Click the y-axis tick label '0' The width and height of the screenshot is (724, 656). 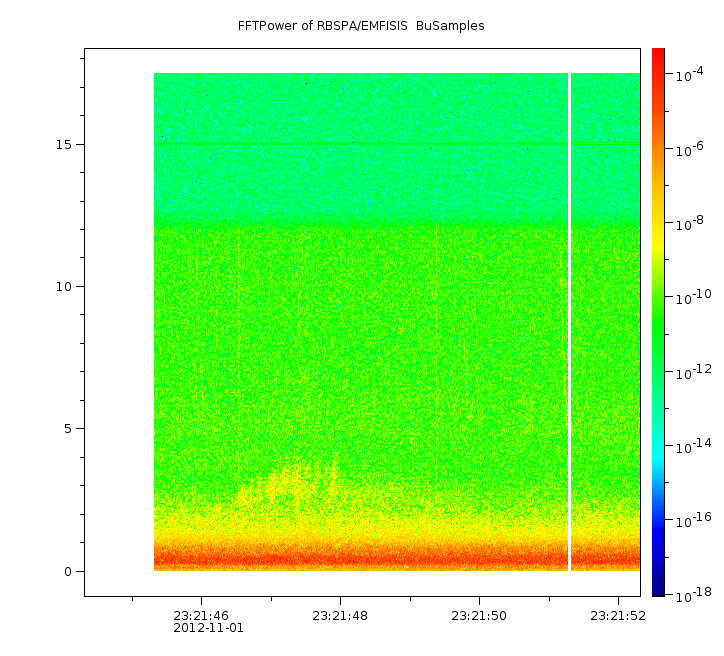(x=68, y=572)
